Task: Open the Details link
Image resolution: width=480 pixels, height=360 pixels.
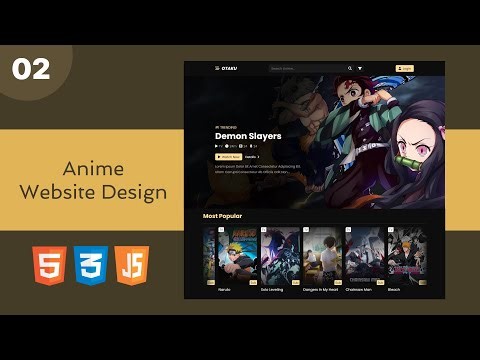Action: point(252,157)
